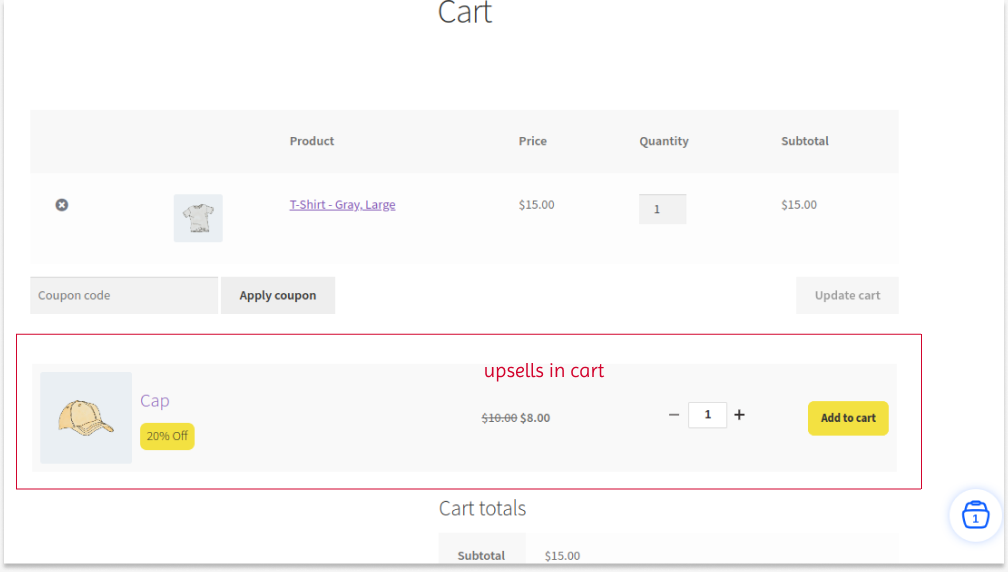
Task: Focus the Coupon code field
Action: (124, 296)
